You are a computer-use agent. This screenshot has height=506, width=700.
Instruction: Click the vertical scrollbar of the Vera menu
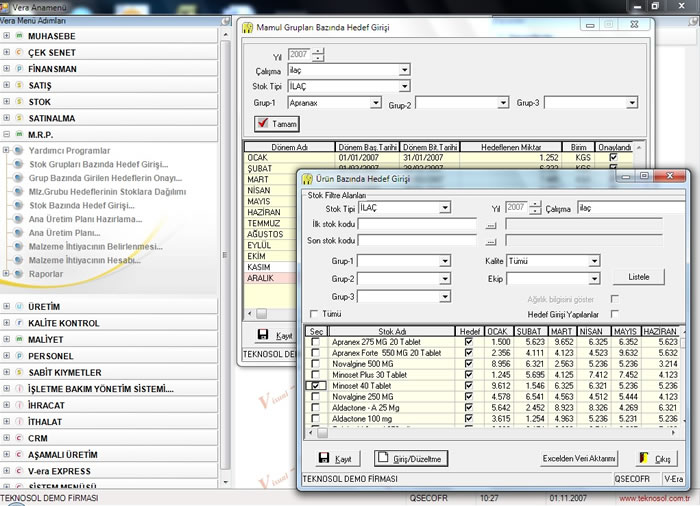(x=225, y=260)
